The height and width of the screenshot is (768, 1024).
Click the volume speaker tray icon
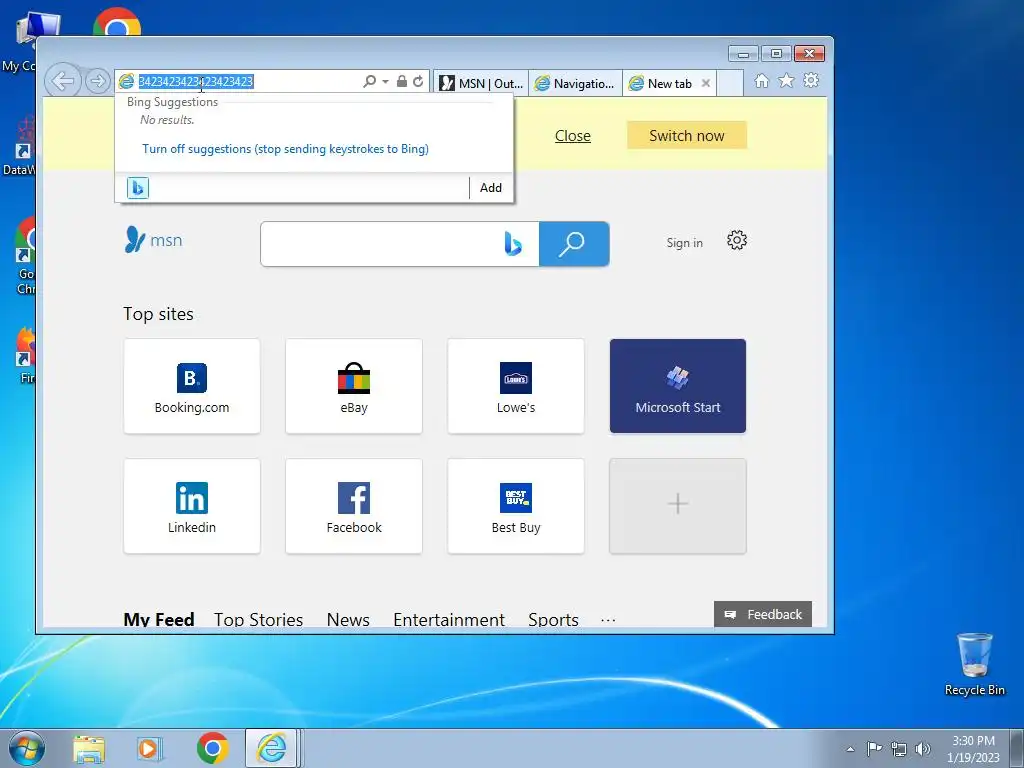pyautogui.click(x=922, y=749)
